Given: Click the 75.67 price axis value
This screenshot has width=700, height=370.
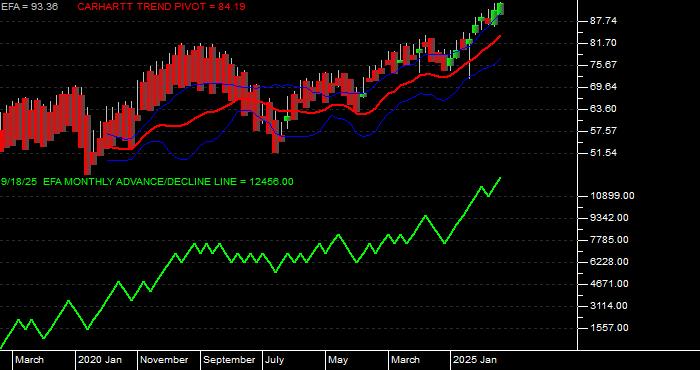Looking at the screenshot, I should click(x=603, y=65).
